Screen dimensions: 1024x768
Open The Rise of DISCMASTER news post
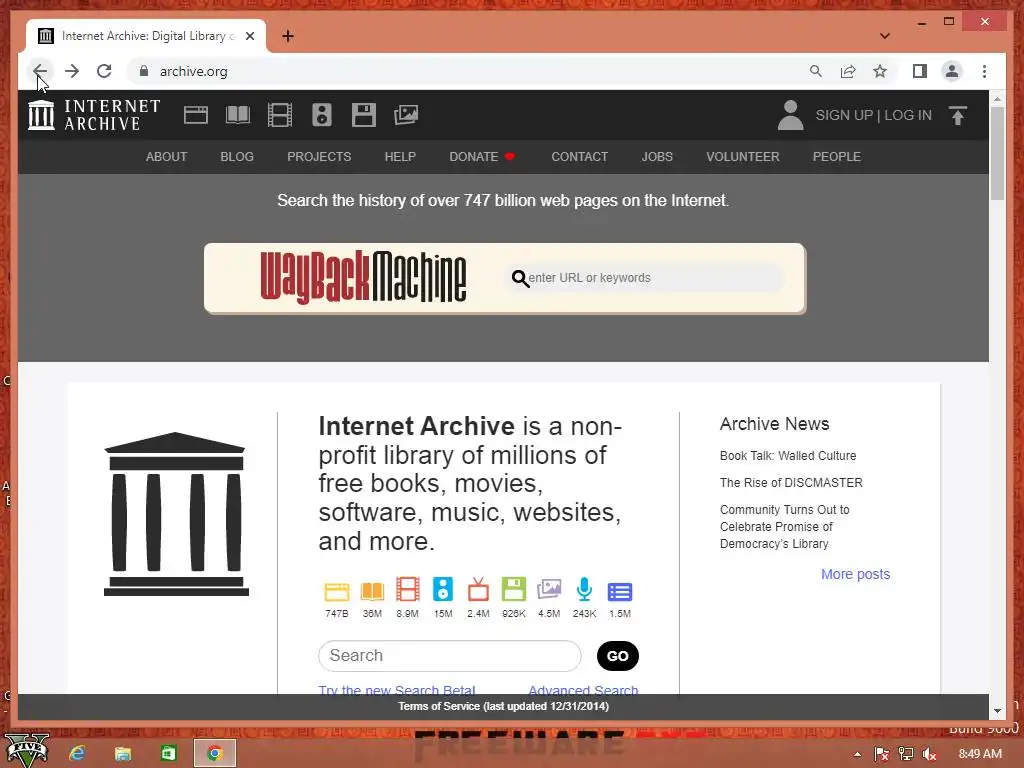coord(791,483)
